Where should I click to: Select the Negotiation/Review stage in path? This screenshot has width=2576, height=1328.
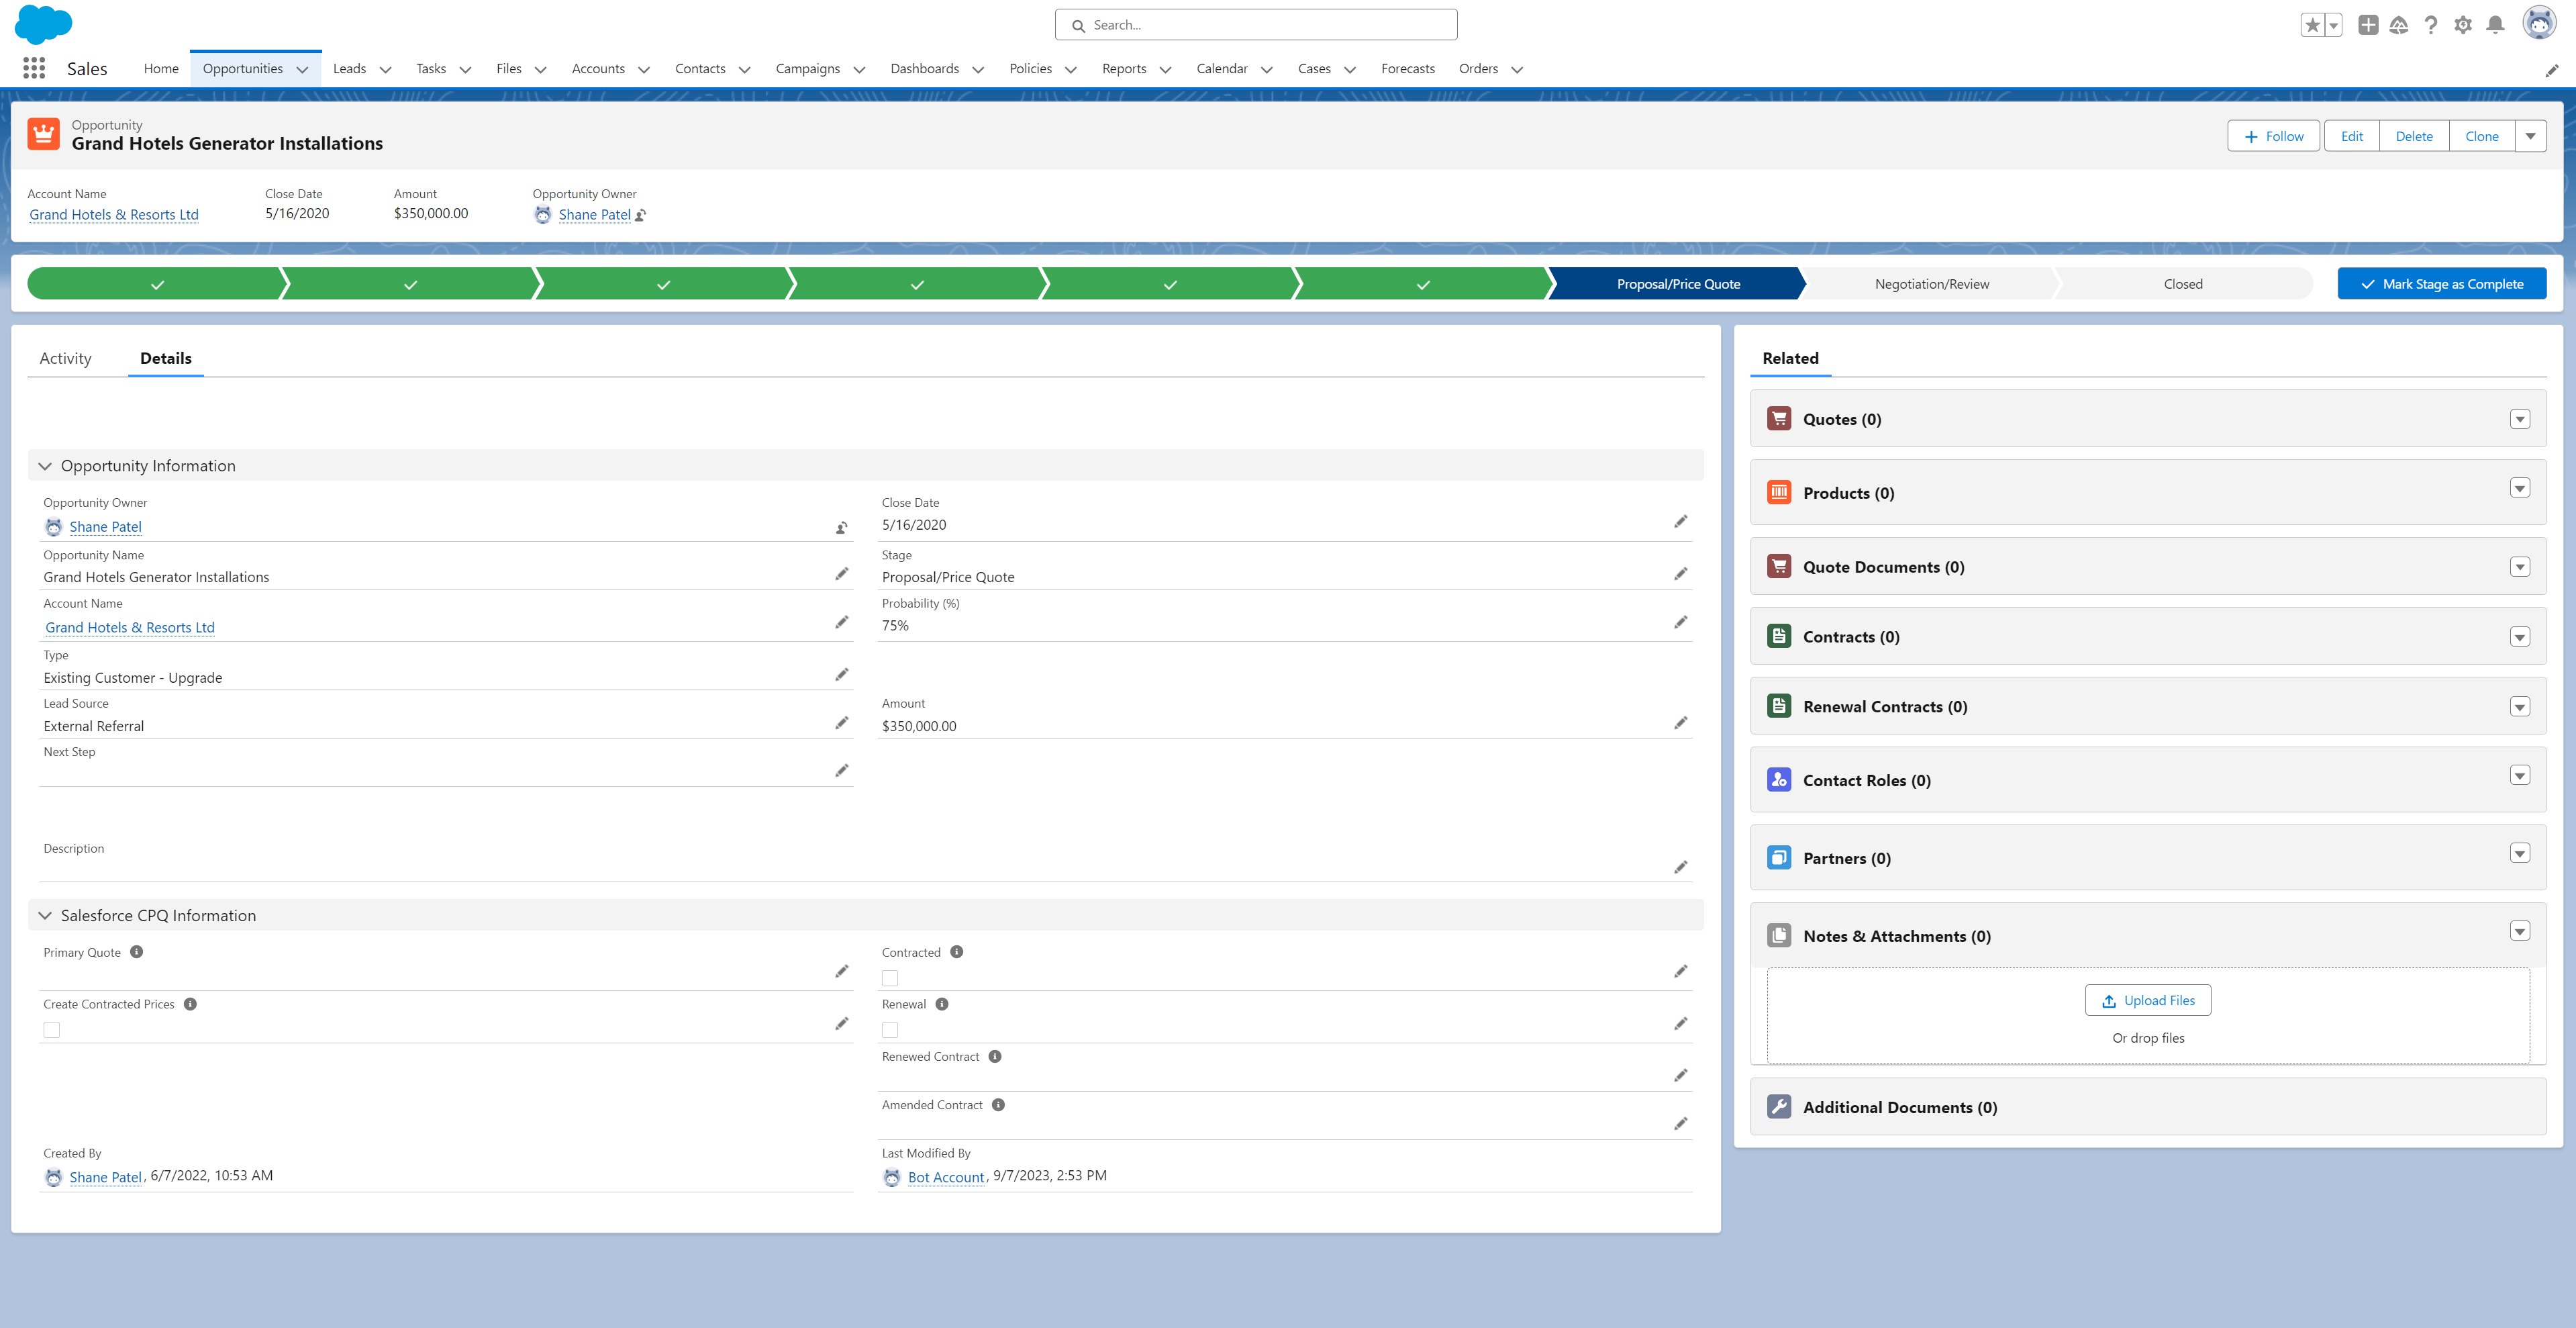[1931, 284]
